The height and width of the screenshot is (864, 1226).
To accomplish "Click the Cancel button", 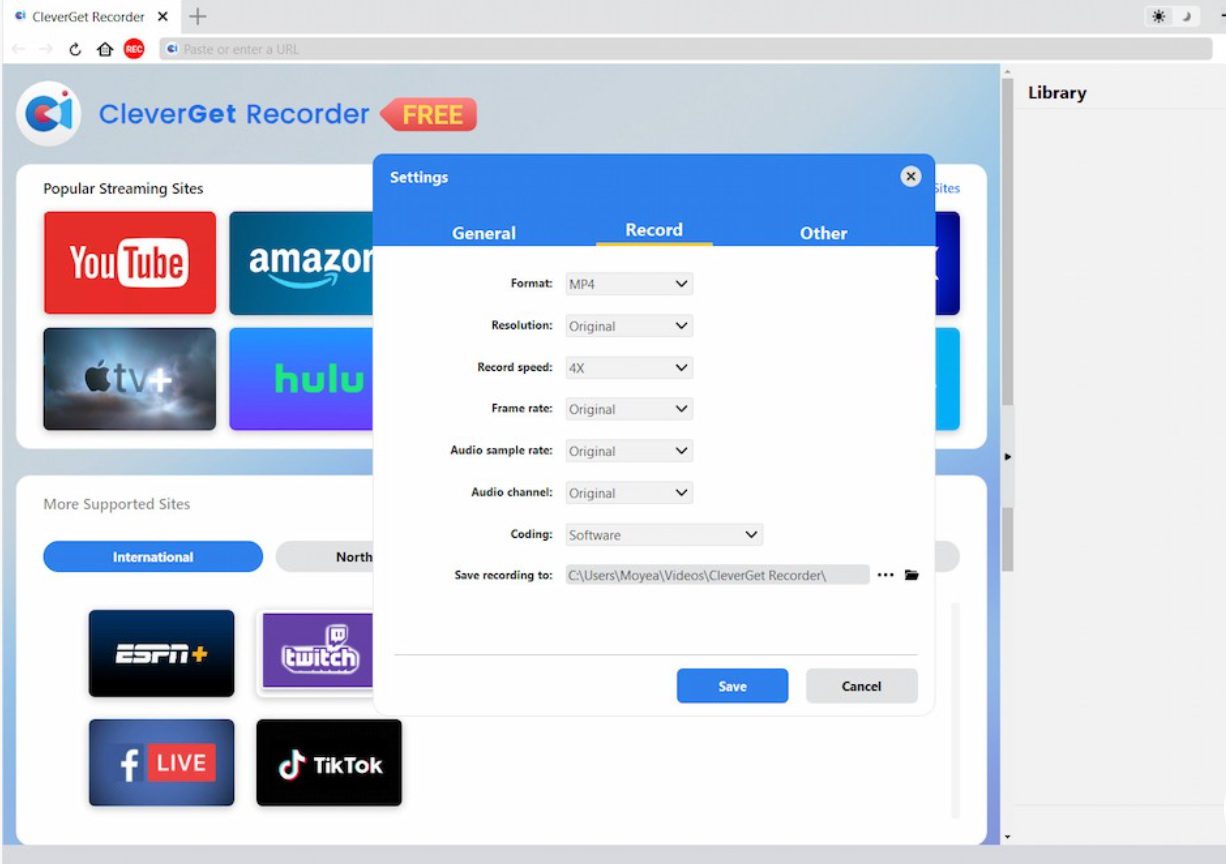I will pos(861,686).
